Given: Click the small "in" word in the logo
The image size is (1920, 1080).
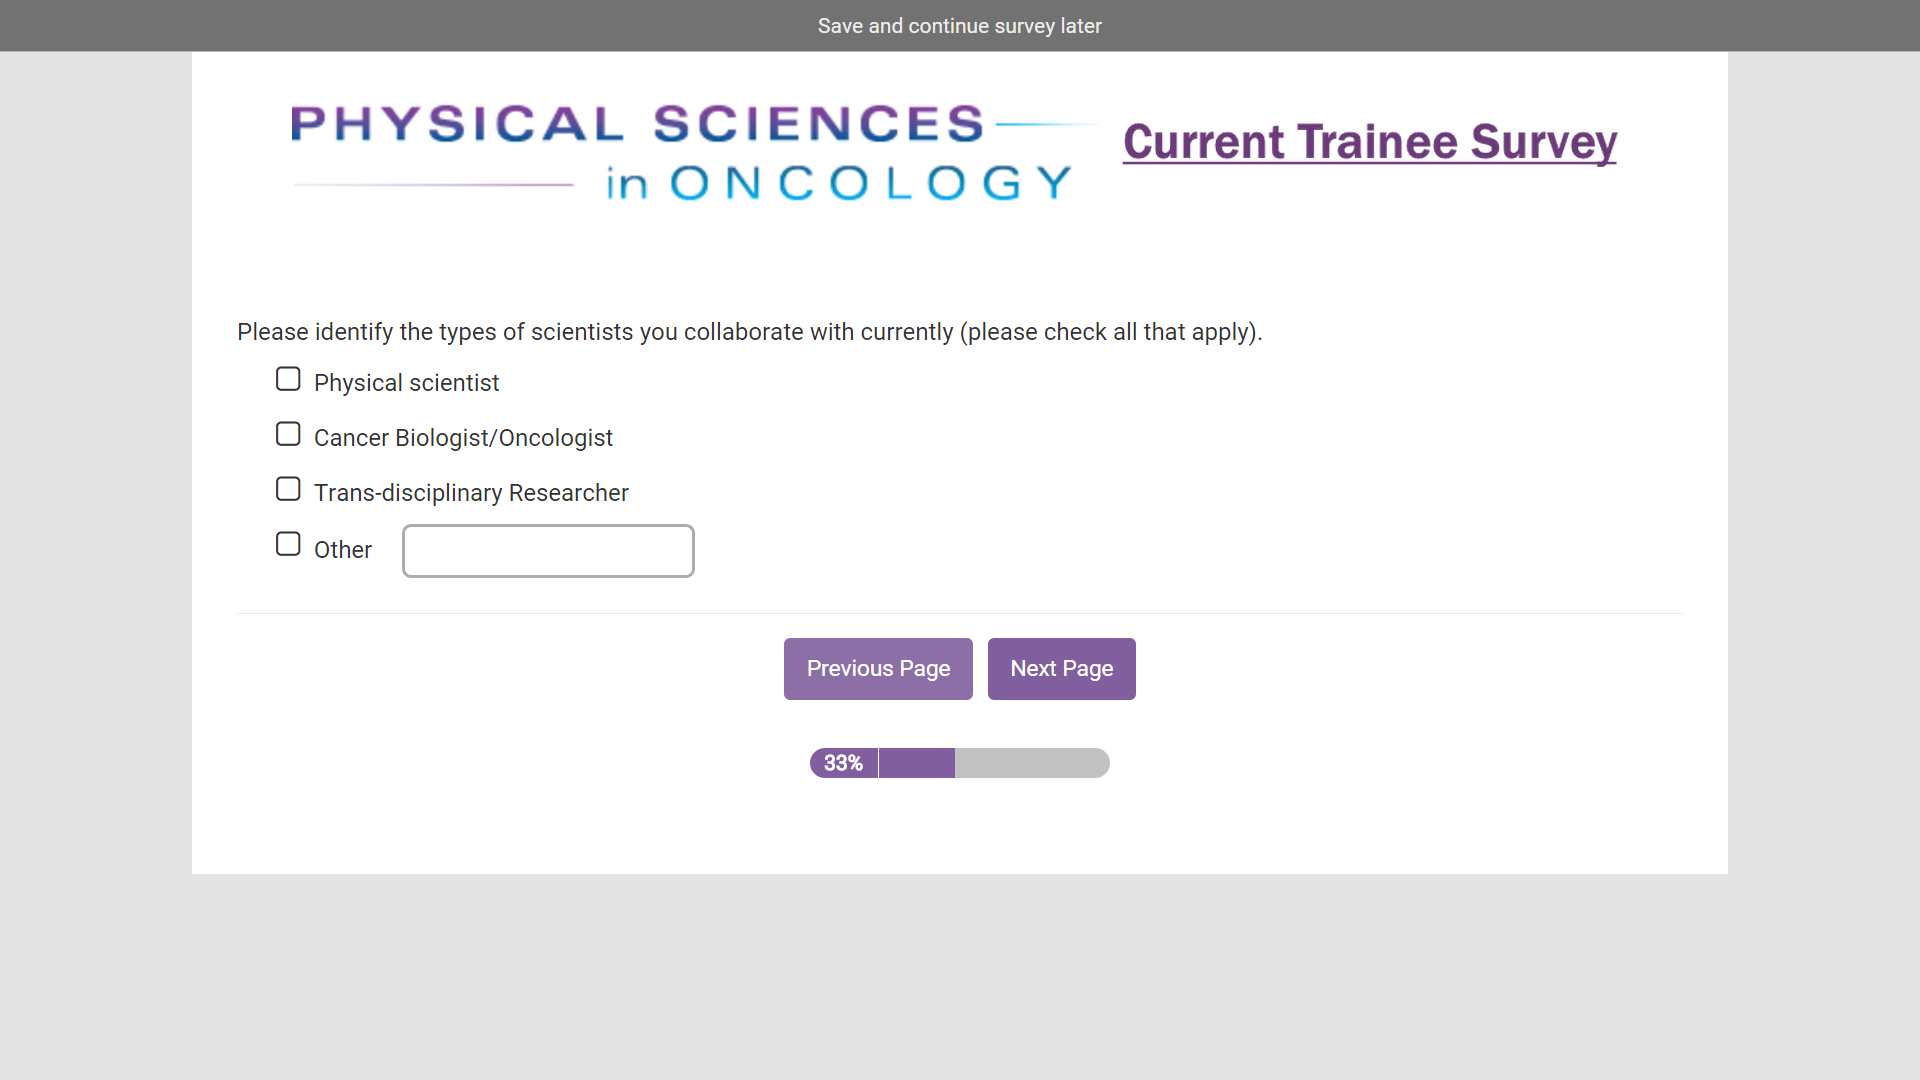Looking at the screenshot, I should pyautogui.click(x=627, y=185).
